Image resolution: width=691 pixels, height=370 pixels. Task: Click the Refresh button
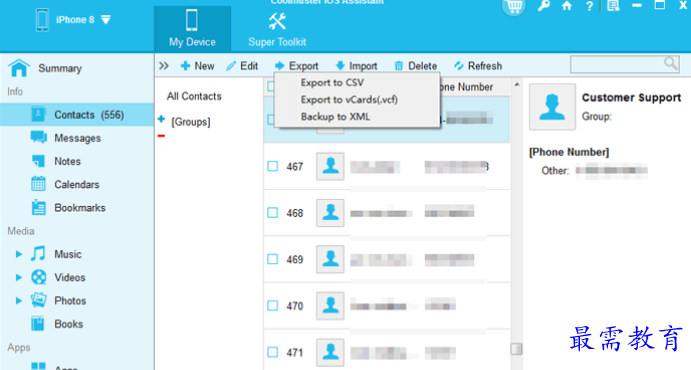[x=478, y=66]
